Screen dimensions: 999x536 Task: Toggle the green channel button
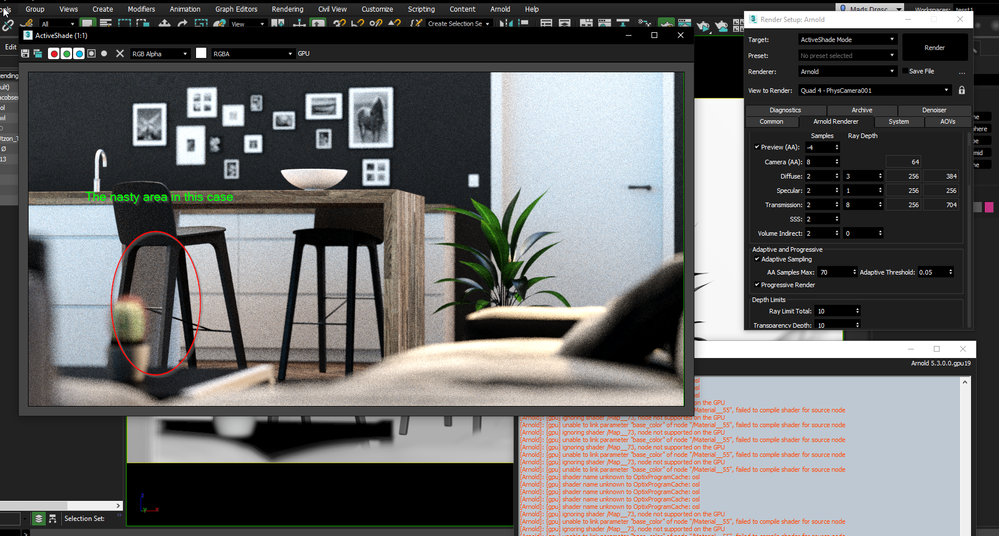(66, 54)
